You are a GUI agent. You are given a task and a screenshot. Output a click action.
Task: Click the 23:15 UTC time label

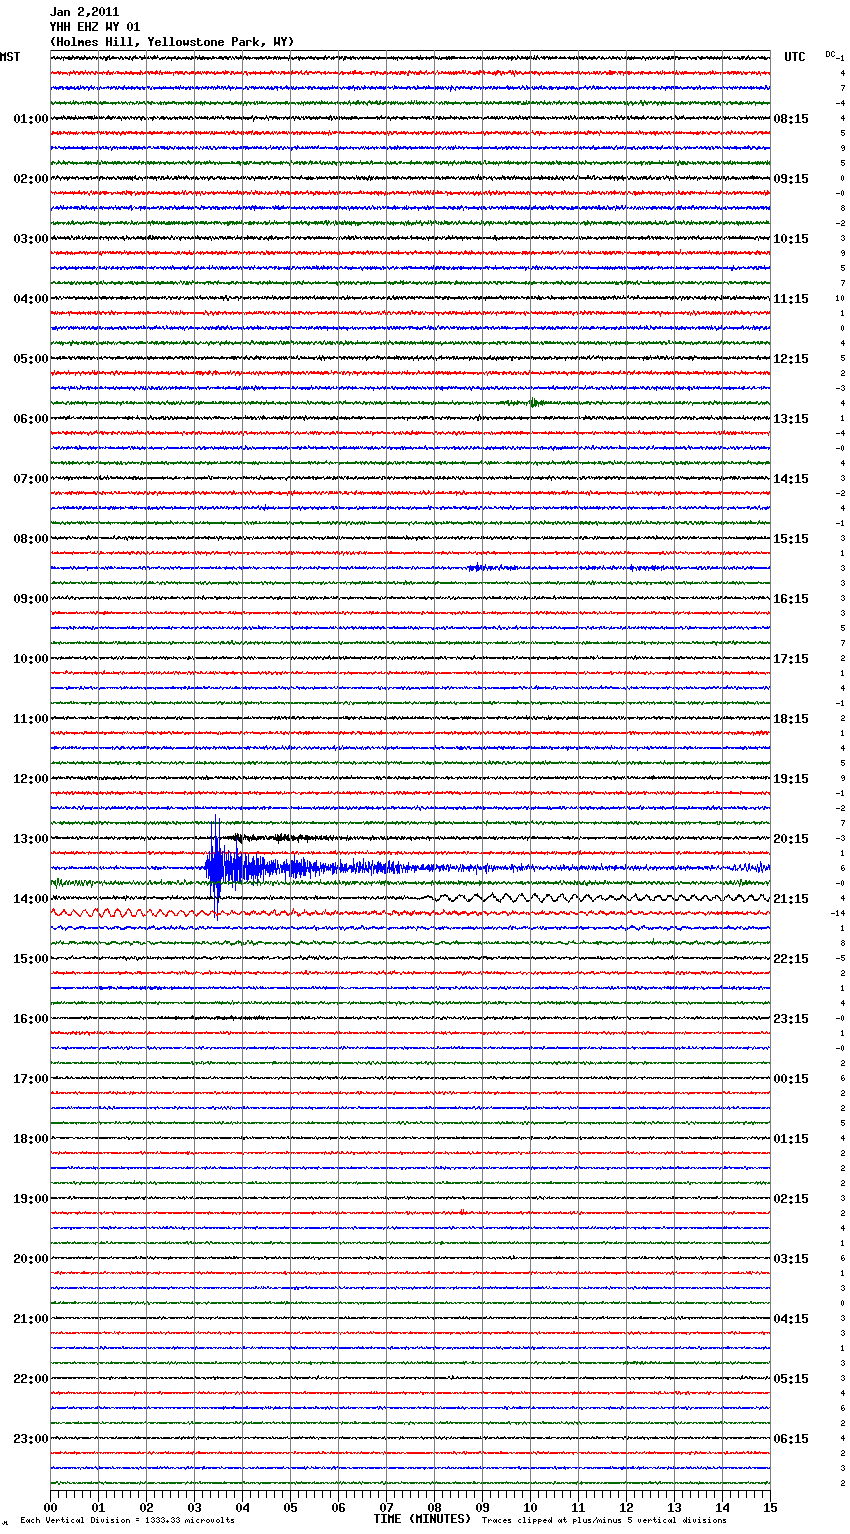click(x=791, y=1019)
